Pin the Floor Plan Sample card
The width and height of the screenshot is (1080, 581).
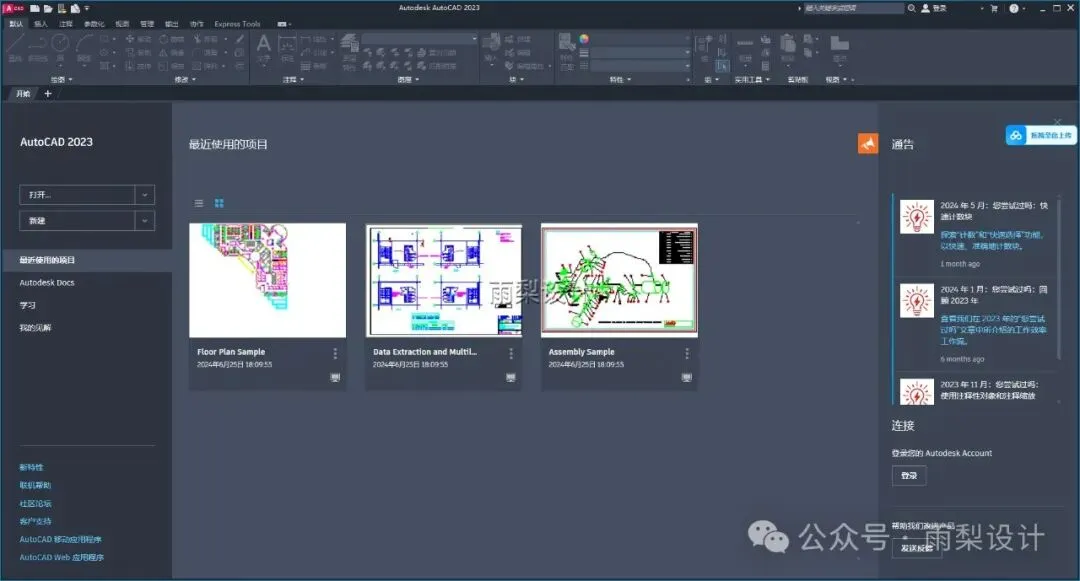coord(335,377)
